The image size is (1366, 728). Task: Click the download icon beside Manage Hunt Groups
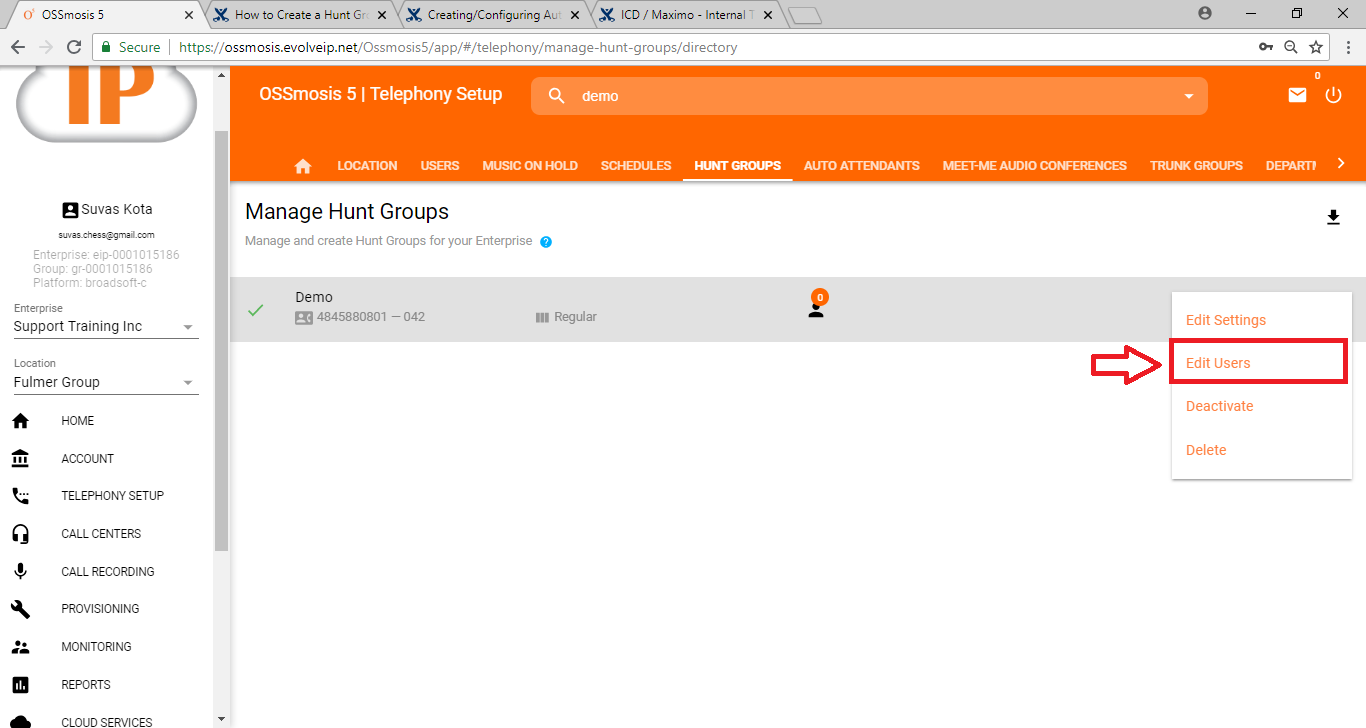1333,217
